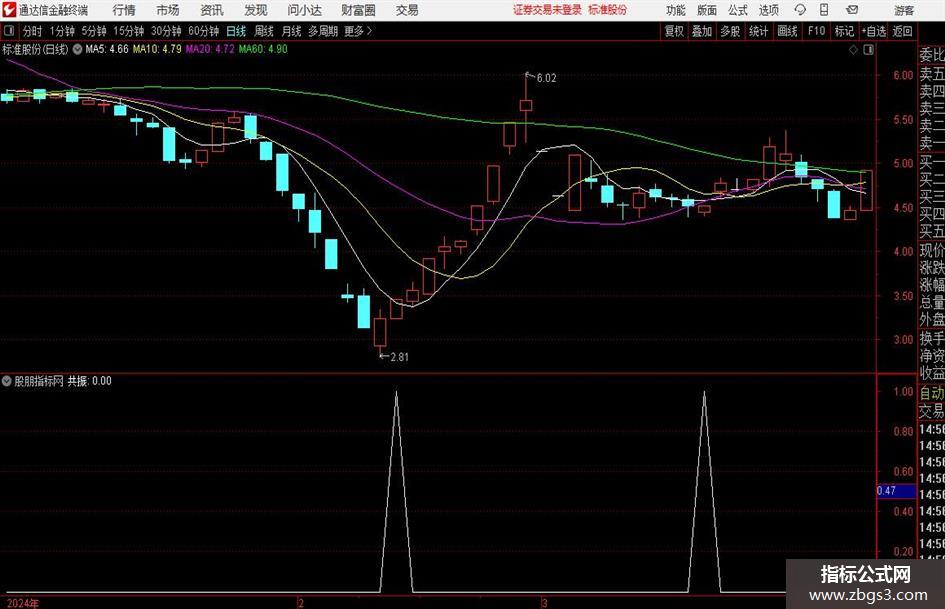Viewport: 945px width, 609px height.
Task: Add stock with +自选 button
Action: point(874,31)
